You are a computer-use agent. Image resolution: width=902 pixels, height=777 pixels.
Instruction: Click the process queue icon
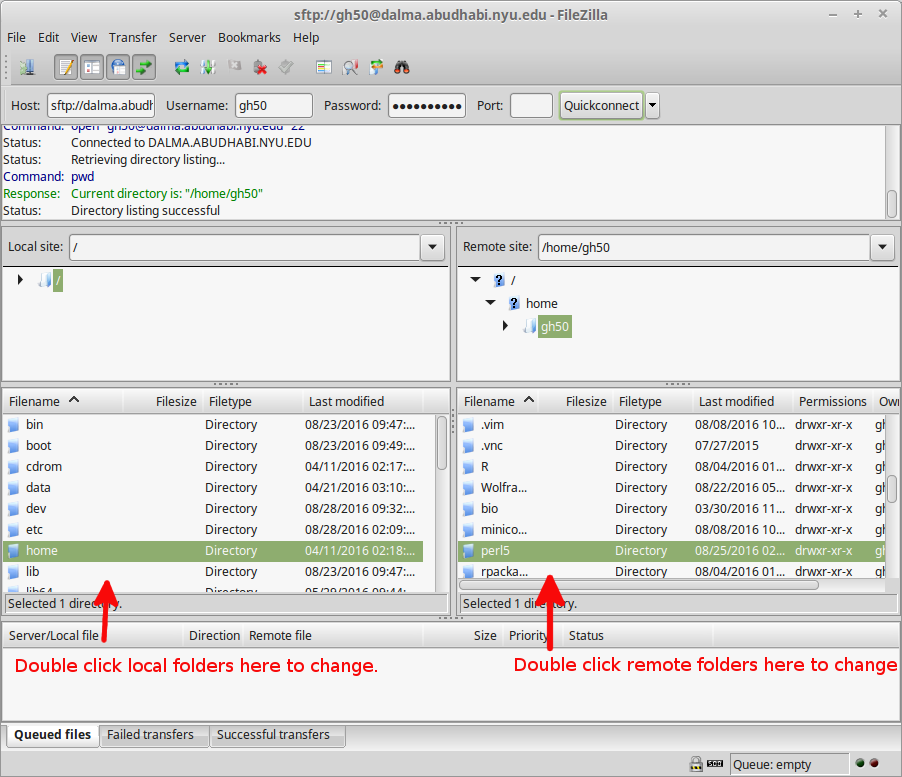pos(208,68)
